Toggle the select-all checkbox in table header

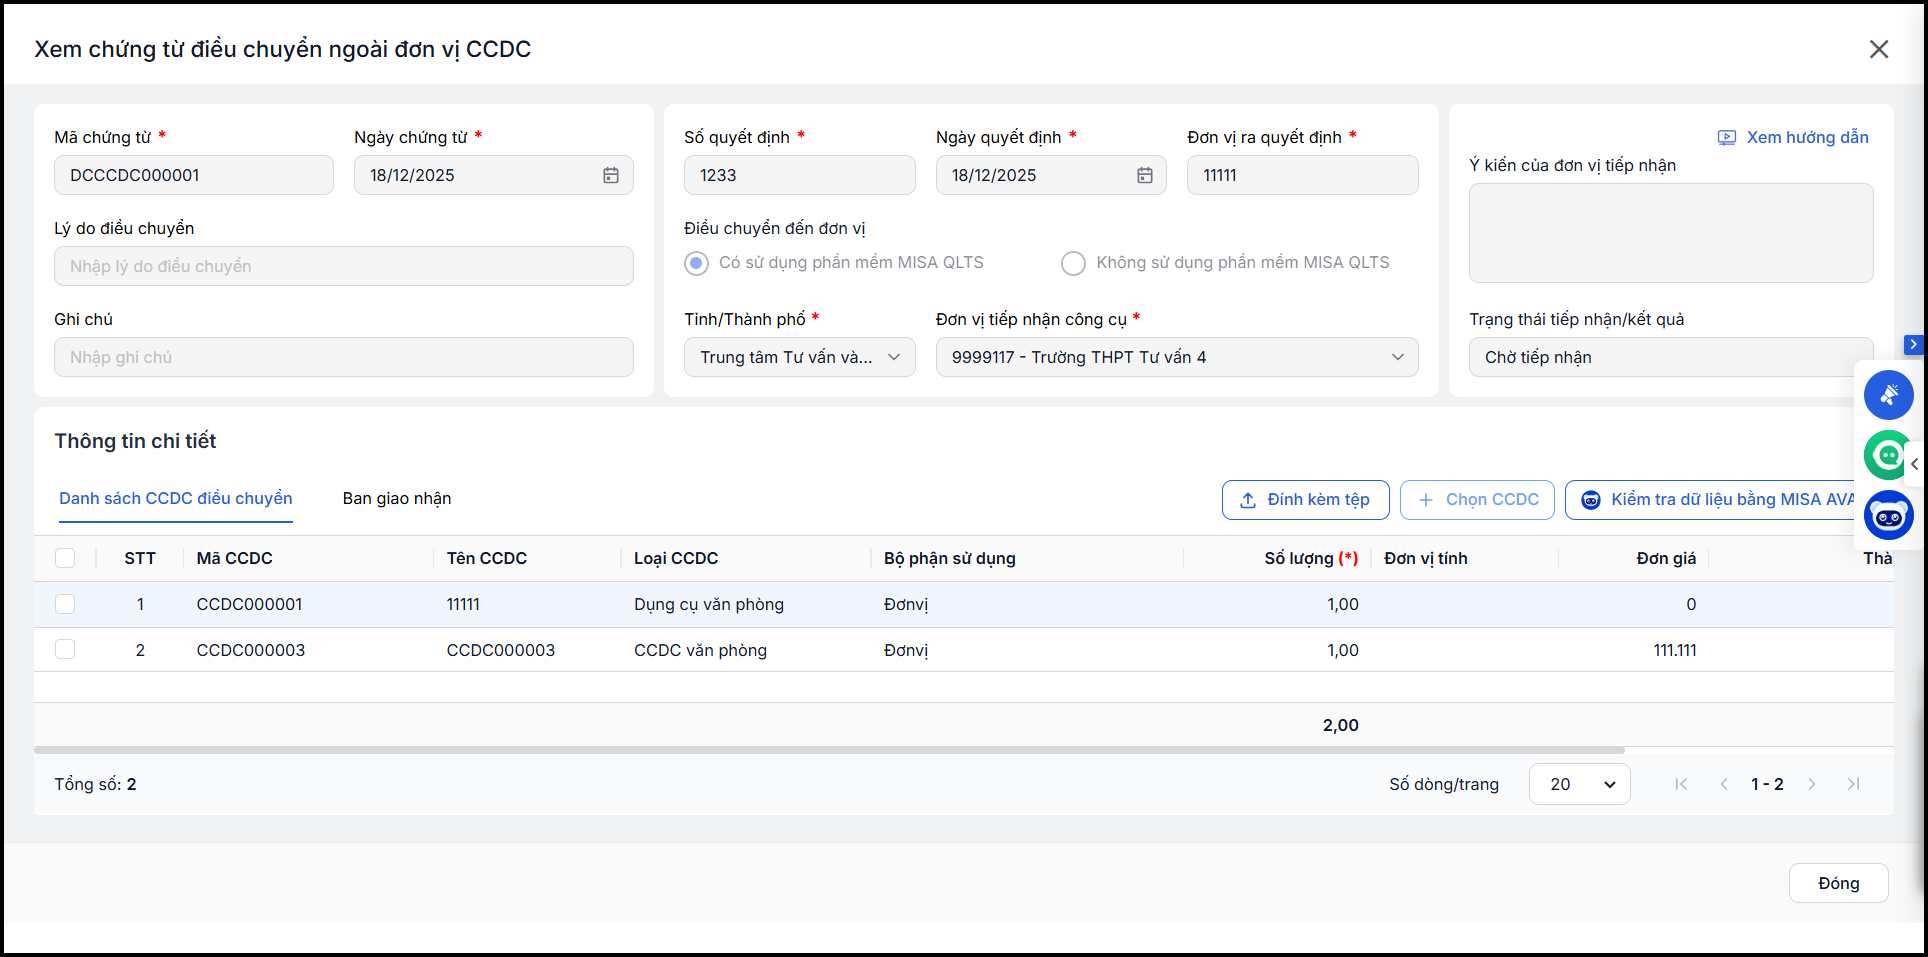click(65, 558)
